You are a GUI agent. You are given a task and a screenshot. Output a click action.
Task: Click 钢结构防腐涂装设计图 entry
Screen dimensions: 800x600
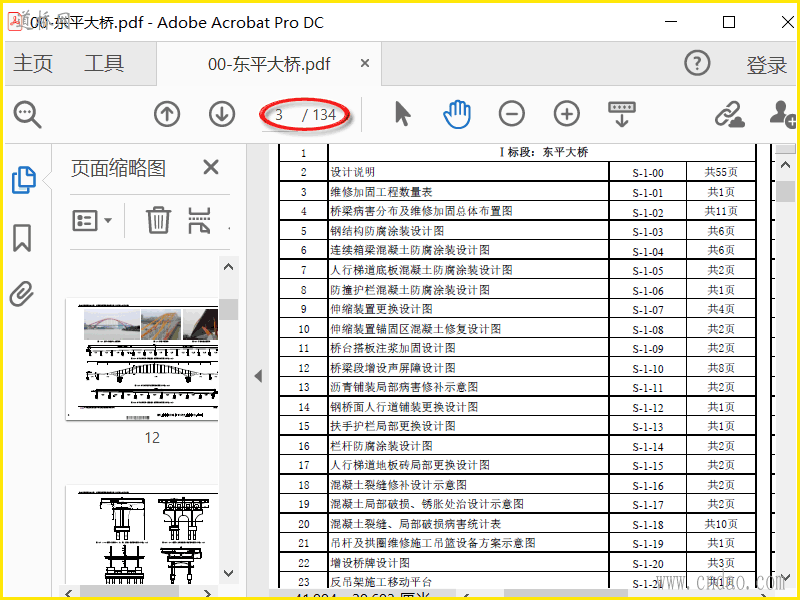[x=387, y=231]
